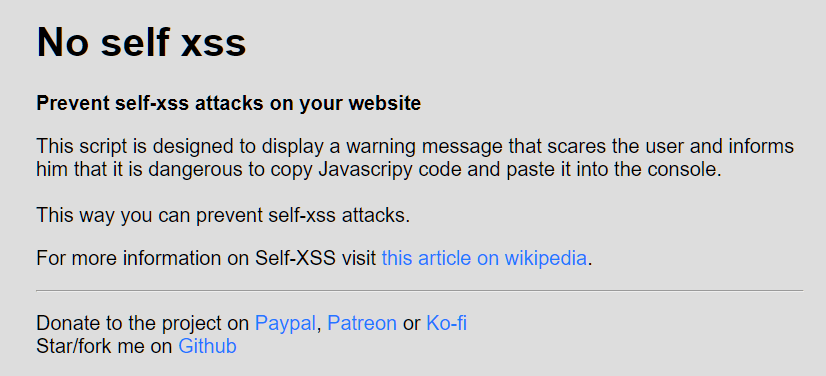
Task: Follow the Paypal donation link
Action: tap(285, 323)
